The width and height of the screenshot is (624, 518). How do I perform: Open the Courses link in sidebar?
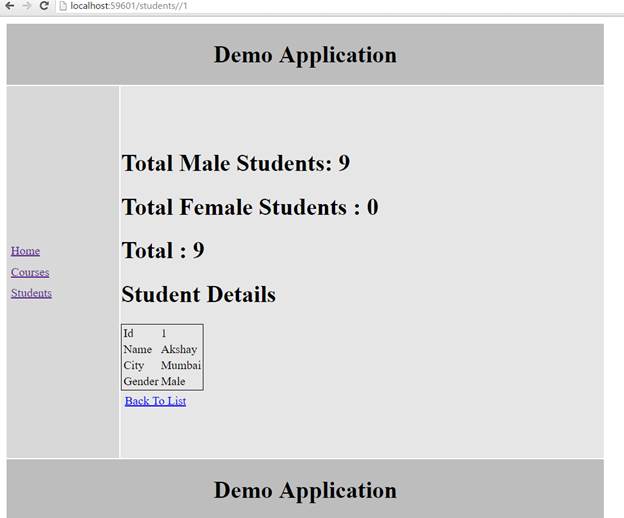(30, 272)
